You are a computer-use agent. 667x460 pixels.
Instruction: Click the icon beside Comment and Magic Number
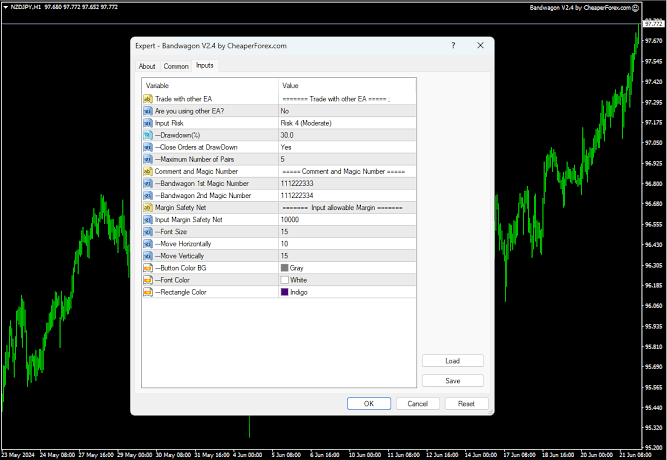[148, 171]
